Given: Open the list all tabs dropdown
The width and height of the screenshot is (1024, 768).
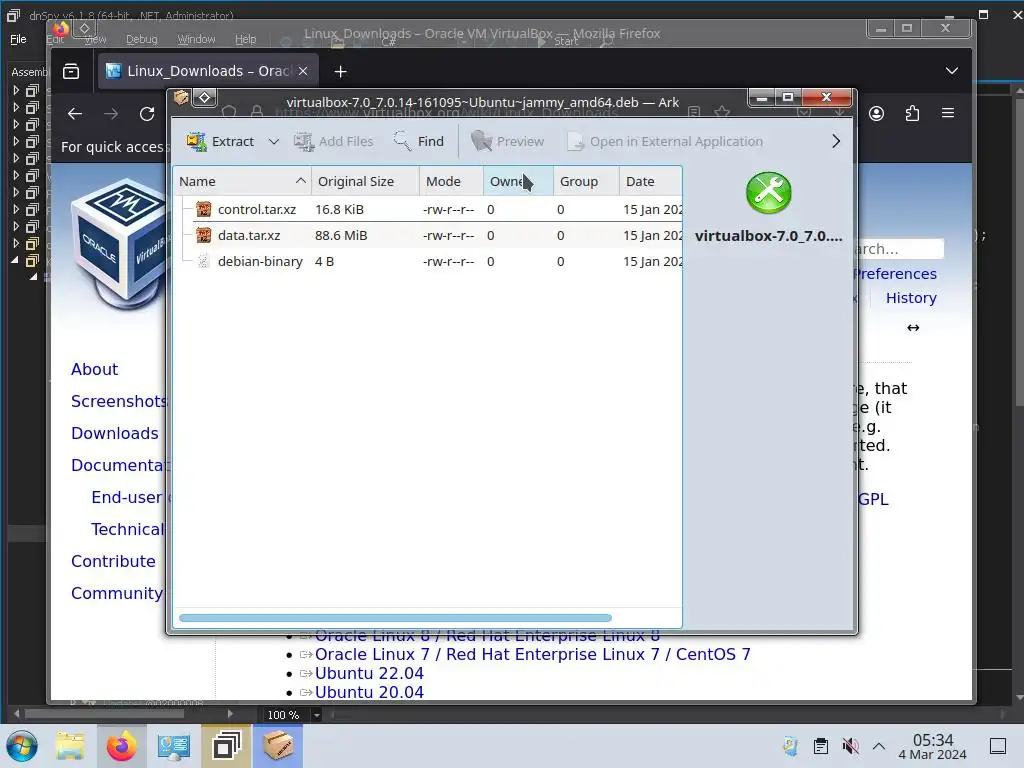Looking at the screenshot, I should click(x=952, y=71).
